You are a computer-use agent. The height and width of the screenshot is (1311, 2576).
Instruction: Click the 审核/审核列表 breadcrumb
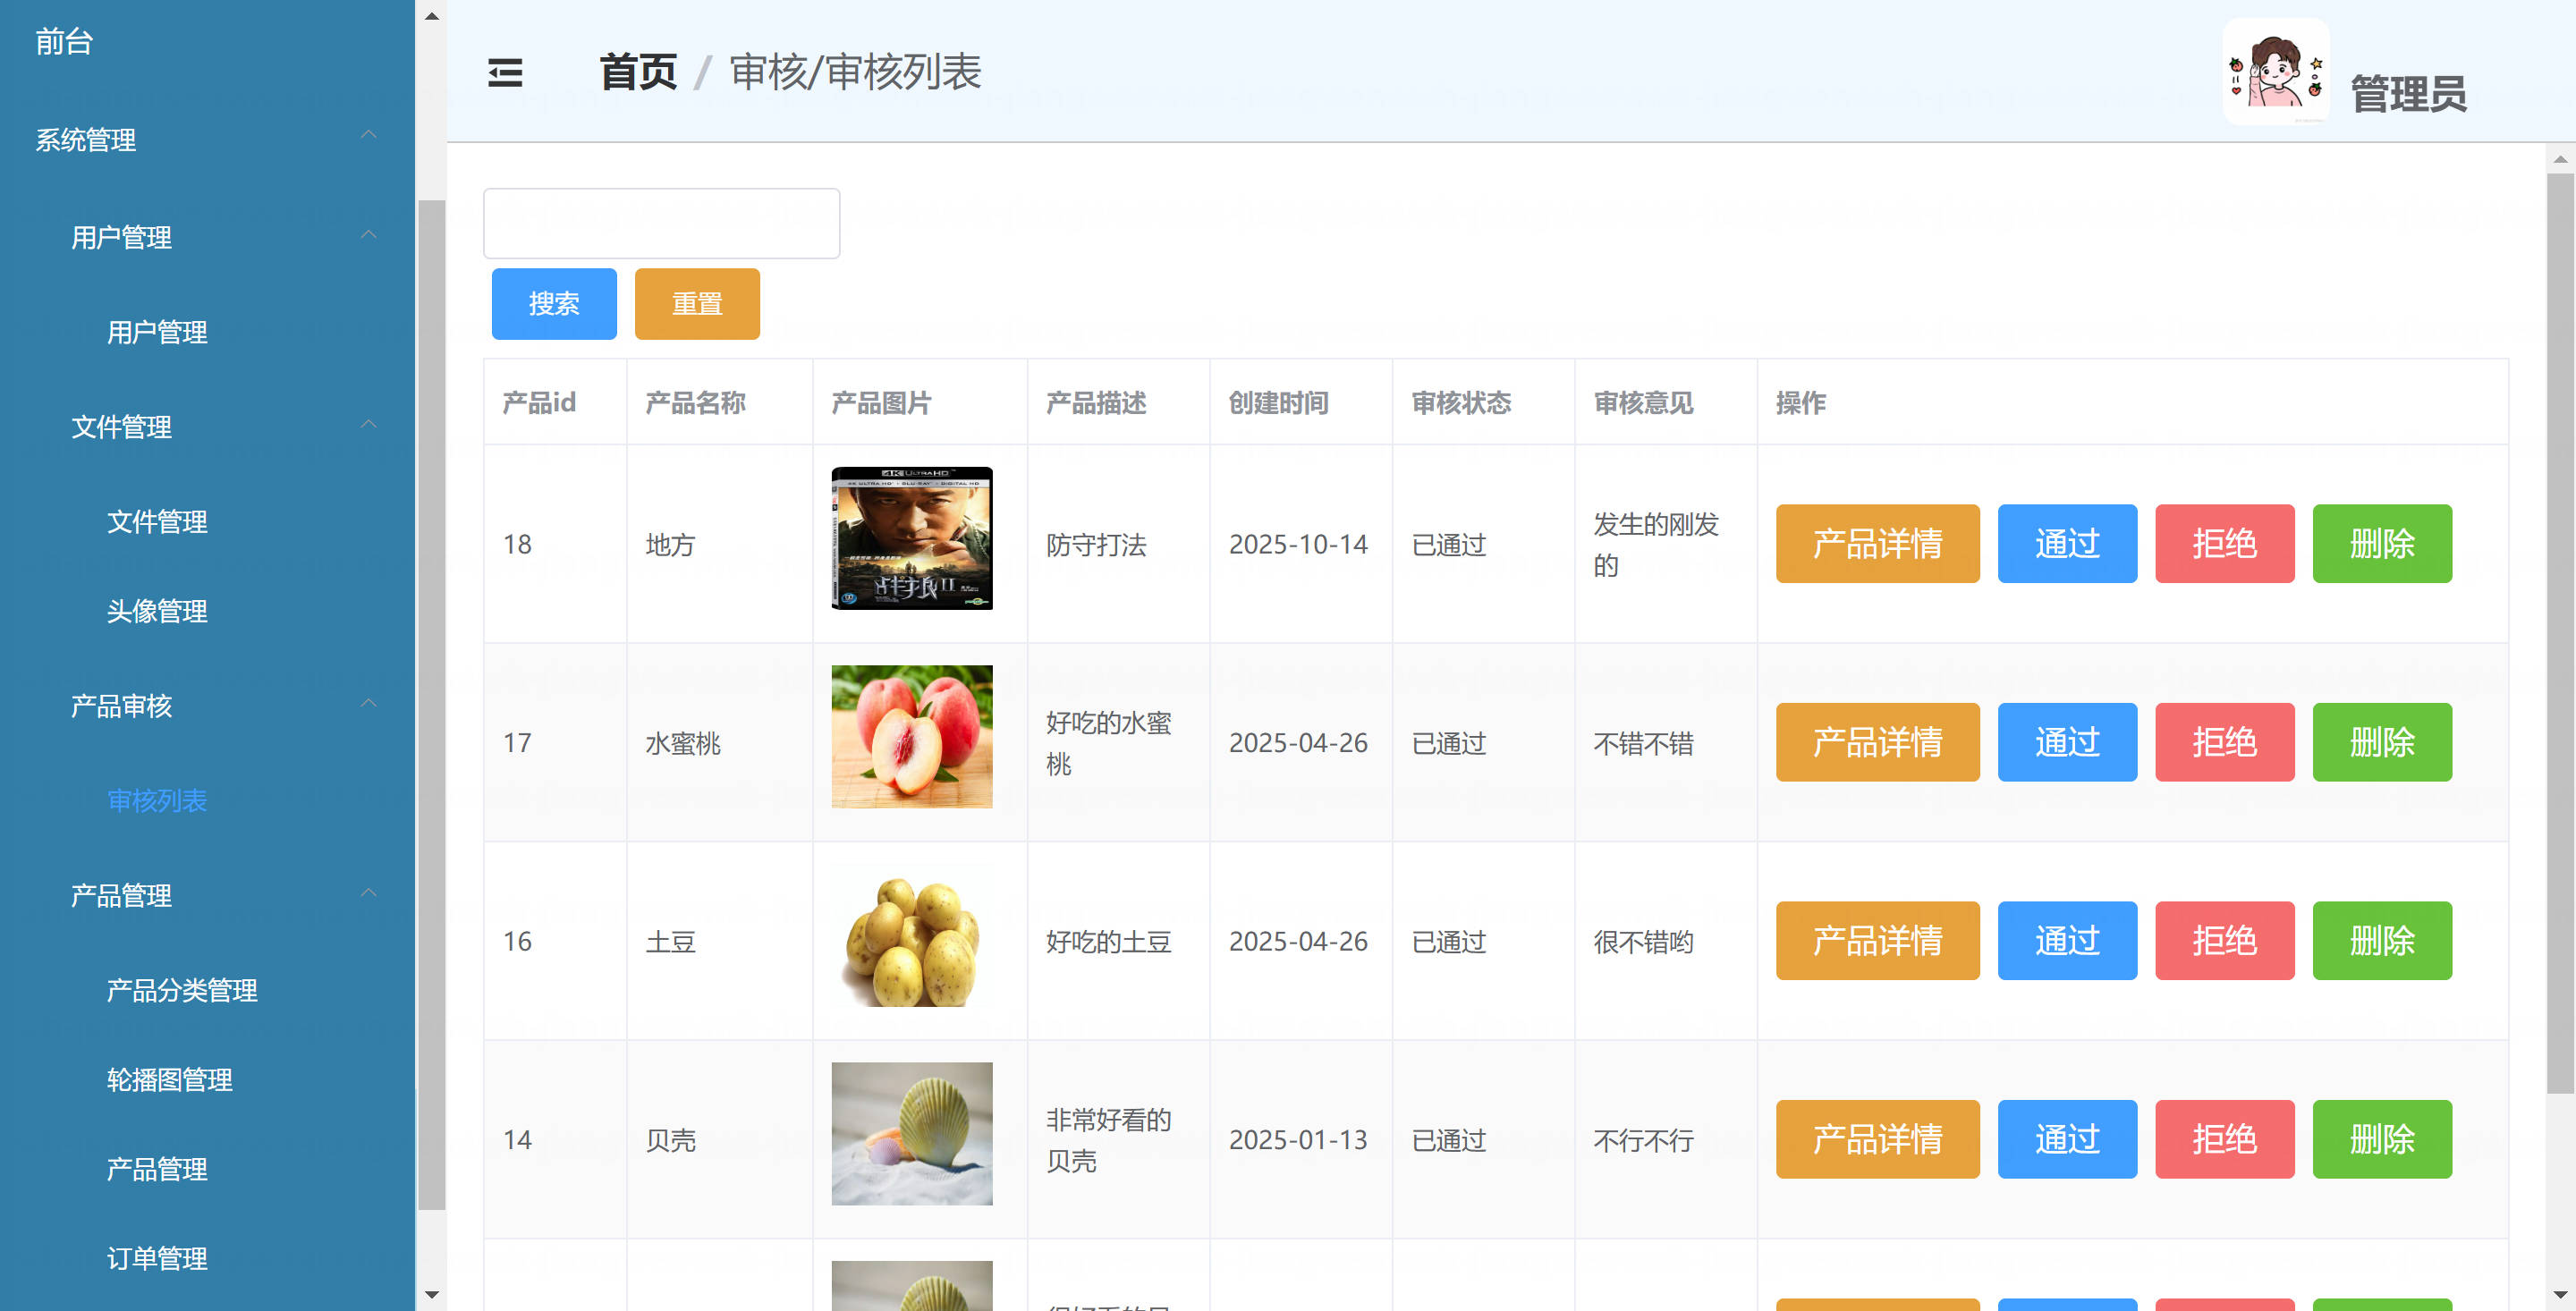pyautogui.click(x=856, y=73)
